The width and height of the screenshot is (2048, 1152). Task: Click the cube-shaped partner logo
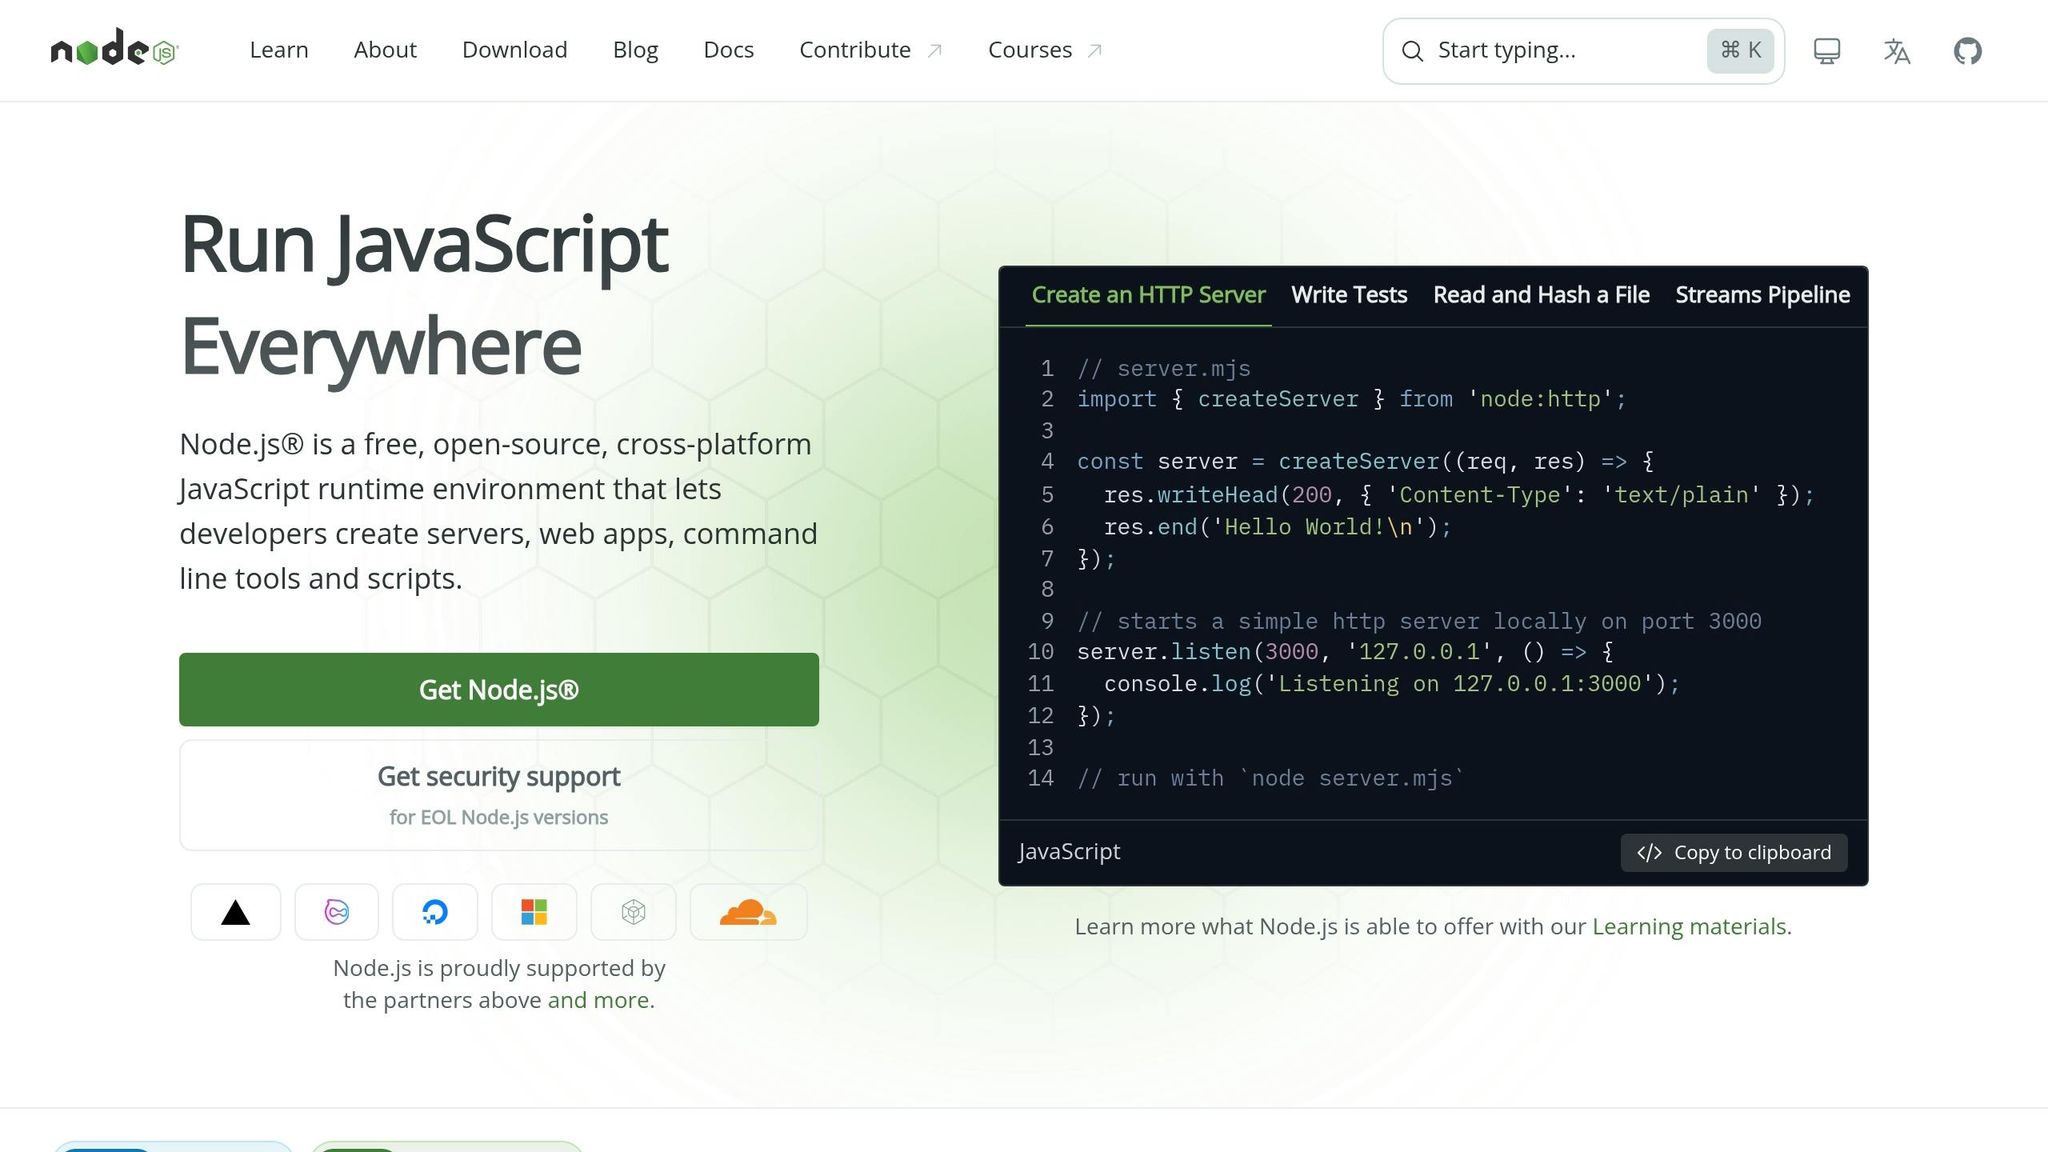[633, 911]
